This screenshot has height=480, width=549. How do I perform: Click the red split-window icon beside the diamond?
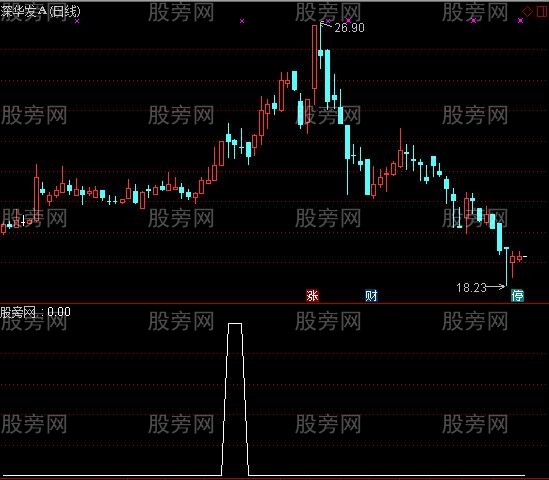coord(541,12)
